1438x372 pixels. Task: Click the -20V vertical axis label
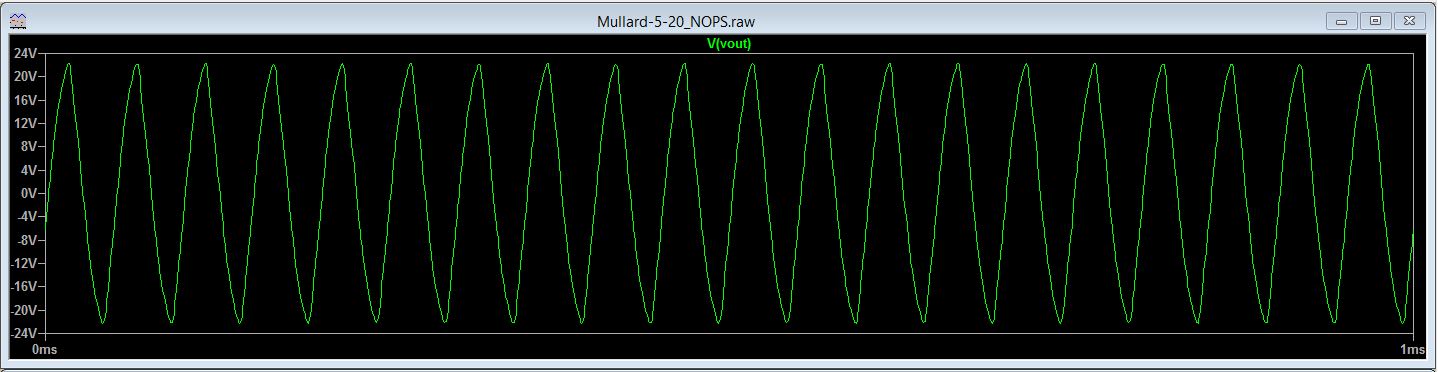pyautogui.click(x=23, y=310)
